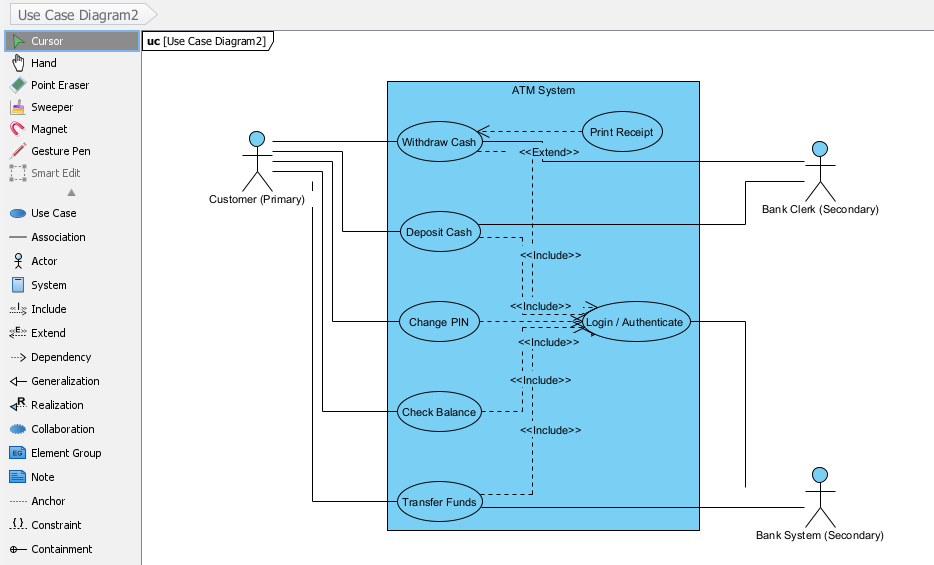Select the Cursor tool
This screenshot has width=934, height=565.
72,41
